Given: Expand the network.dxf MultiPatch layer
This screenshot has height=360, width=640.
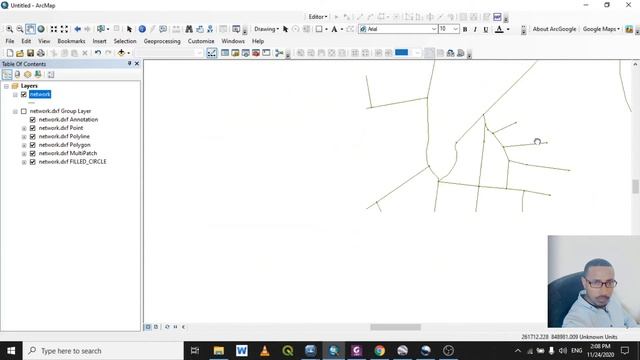Looking at the screenshot, I should pyautogui.click(x=24, y=154).
